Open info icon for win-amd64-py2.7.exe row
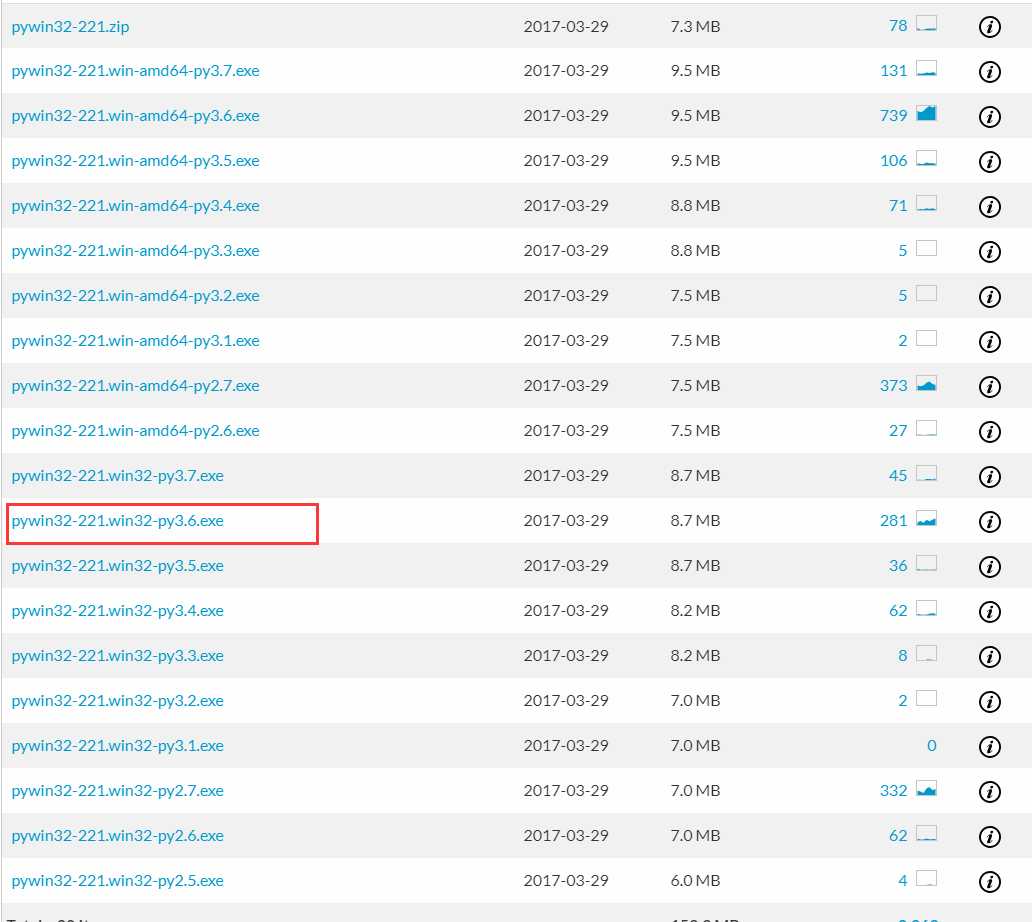1032x922 pixels. tap(990, 386)
